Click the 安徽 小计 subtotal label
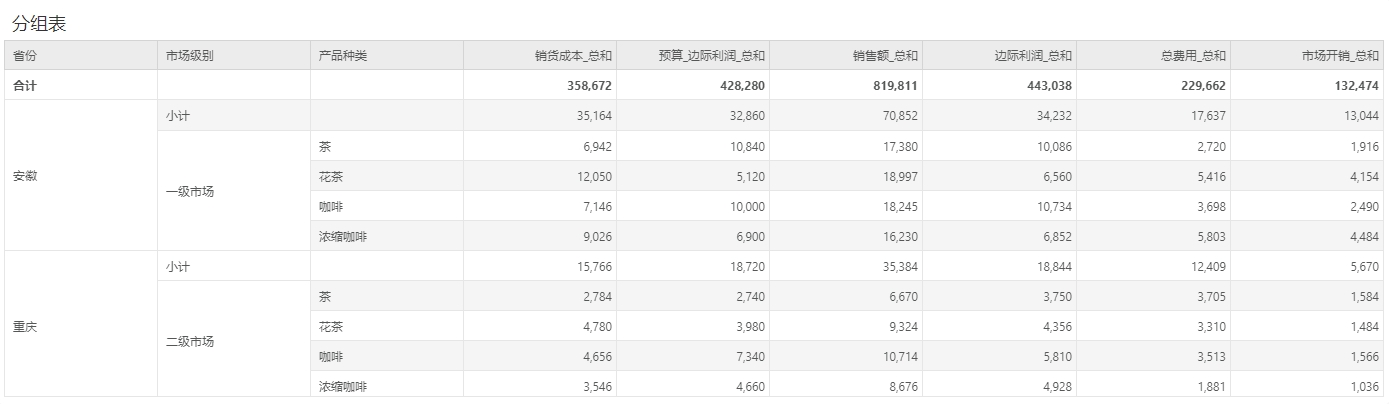Viewport: 1389px width, 404px height. click(178, 116)
